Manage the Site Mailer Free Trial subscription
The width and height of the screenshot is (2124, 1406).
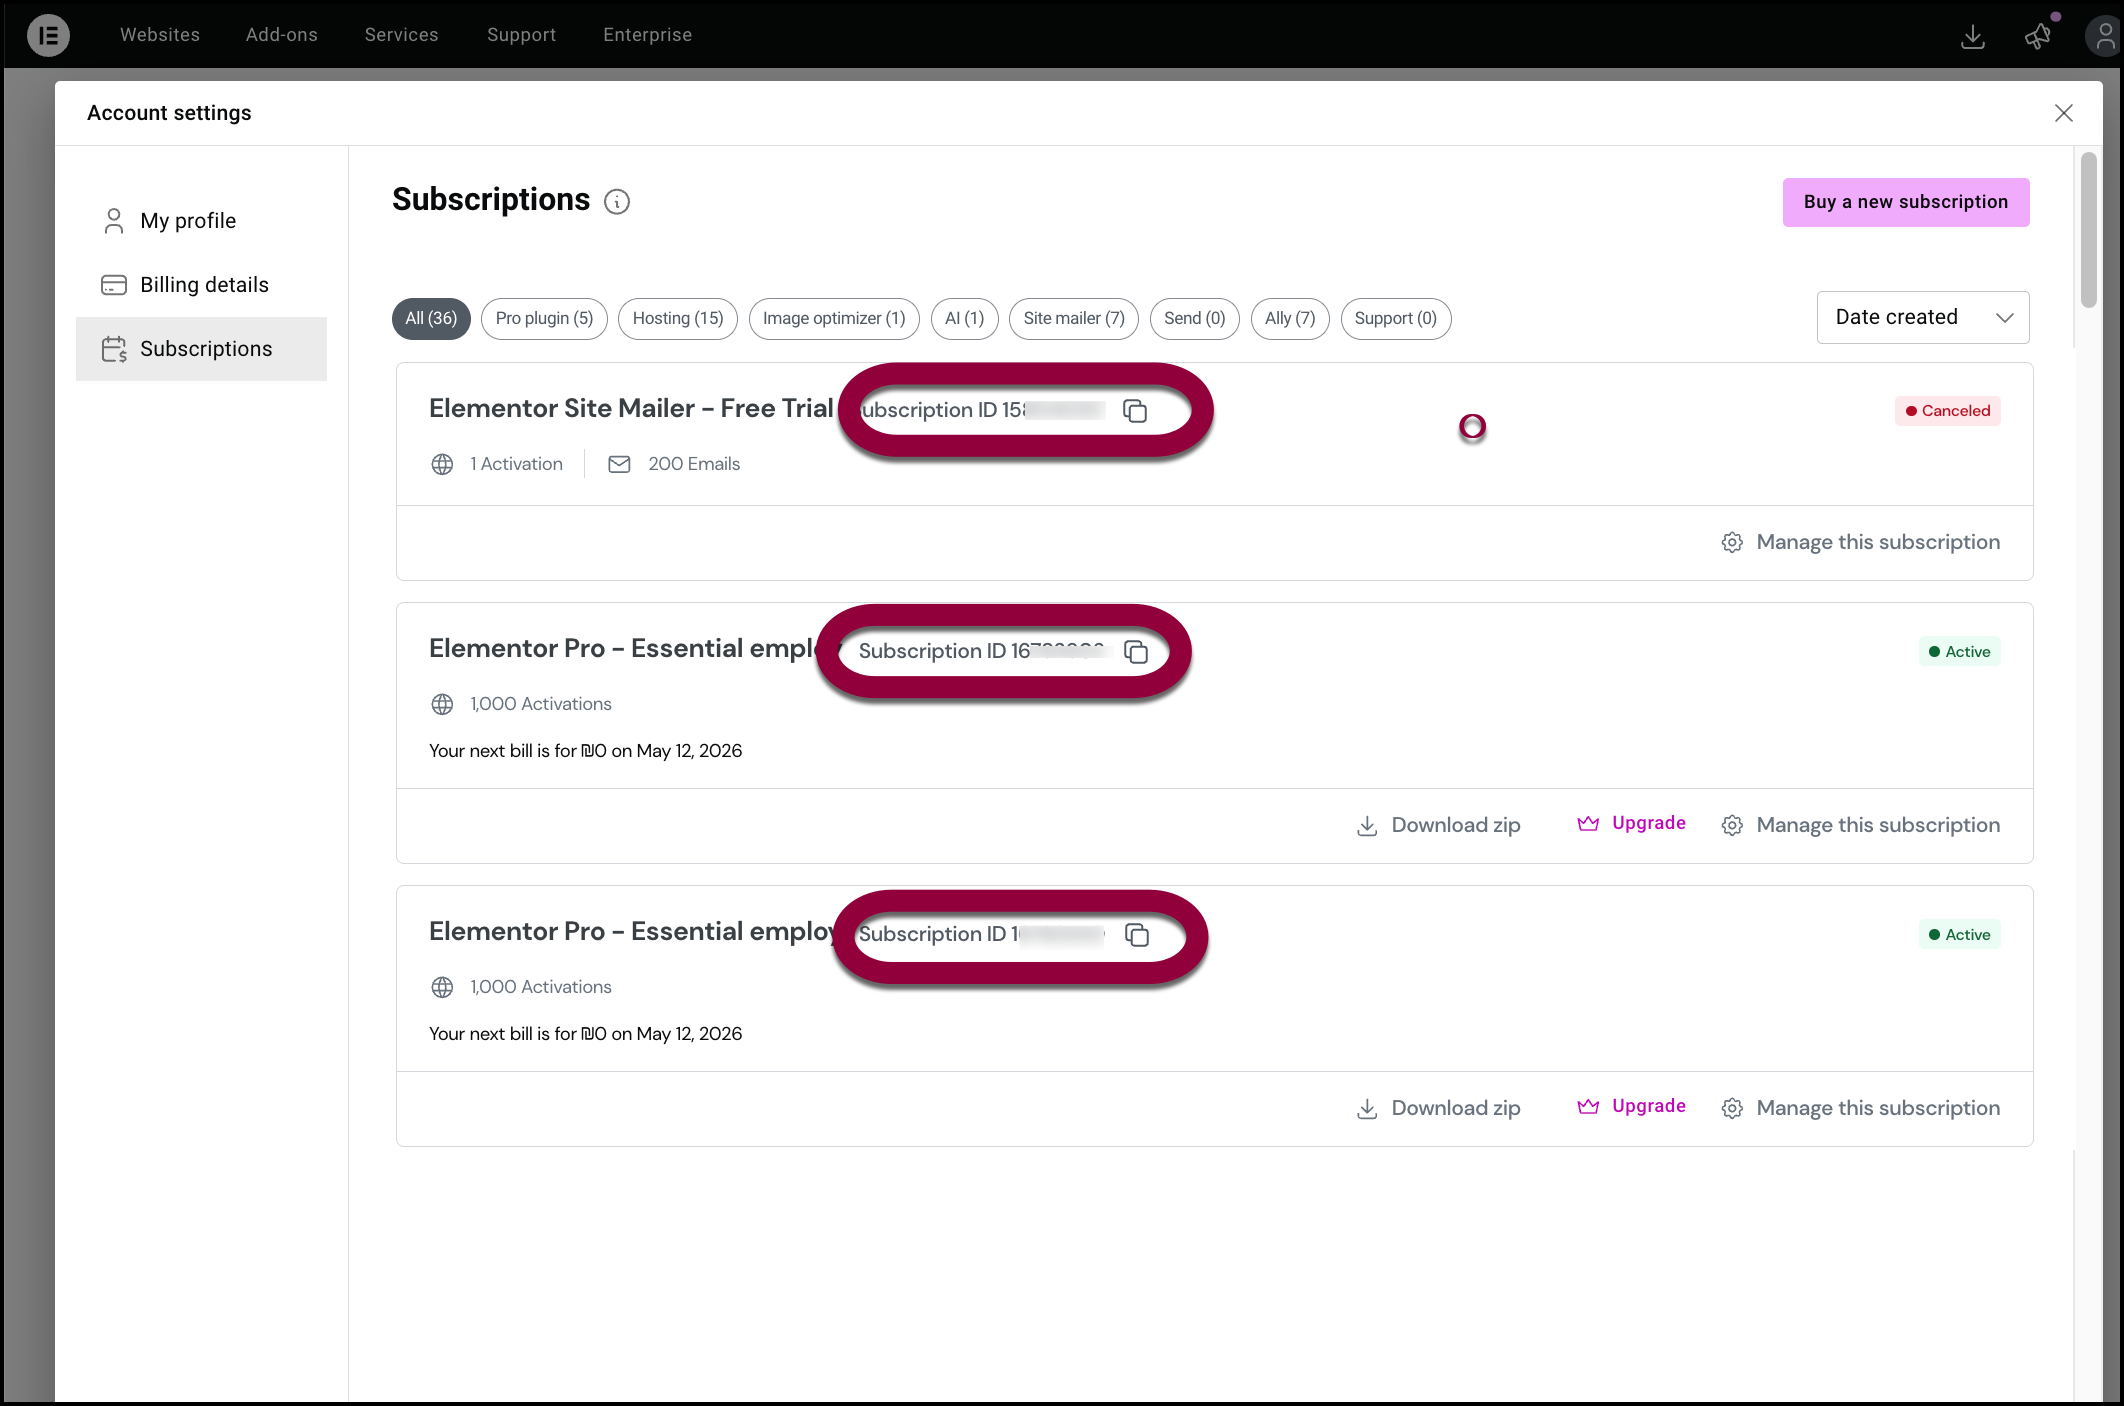[x=1860, y=542]
